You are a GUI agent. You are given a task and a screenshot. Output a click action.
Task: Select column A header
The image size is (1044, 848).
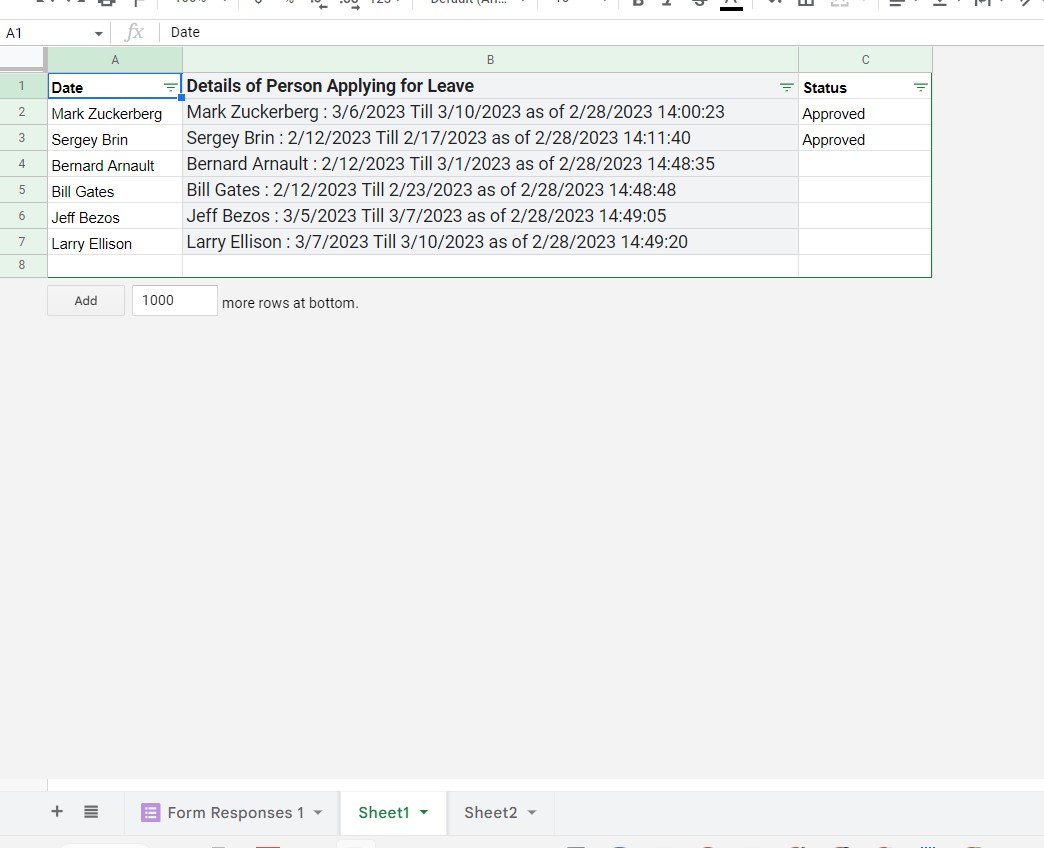pos(115,60)
